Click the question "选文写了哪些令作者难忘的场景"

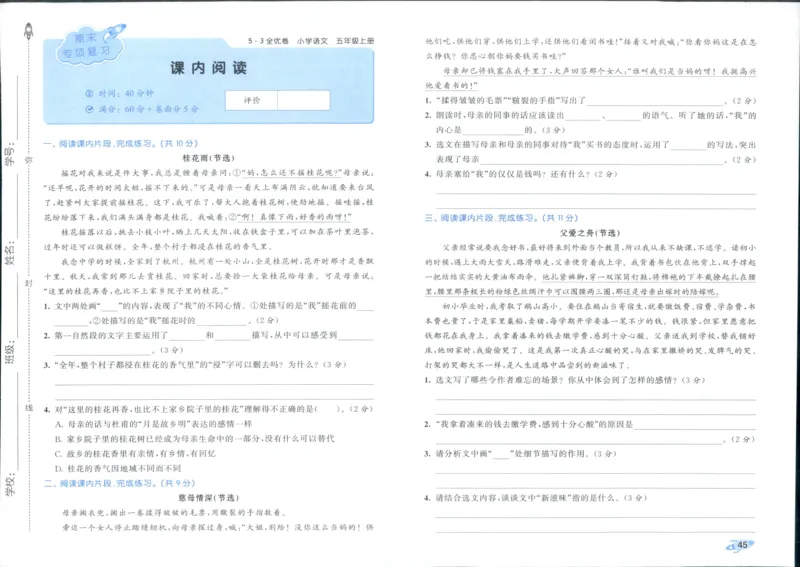pos(565,380)
